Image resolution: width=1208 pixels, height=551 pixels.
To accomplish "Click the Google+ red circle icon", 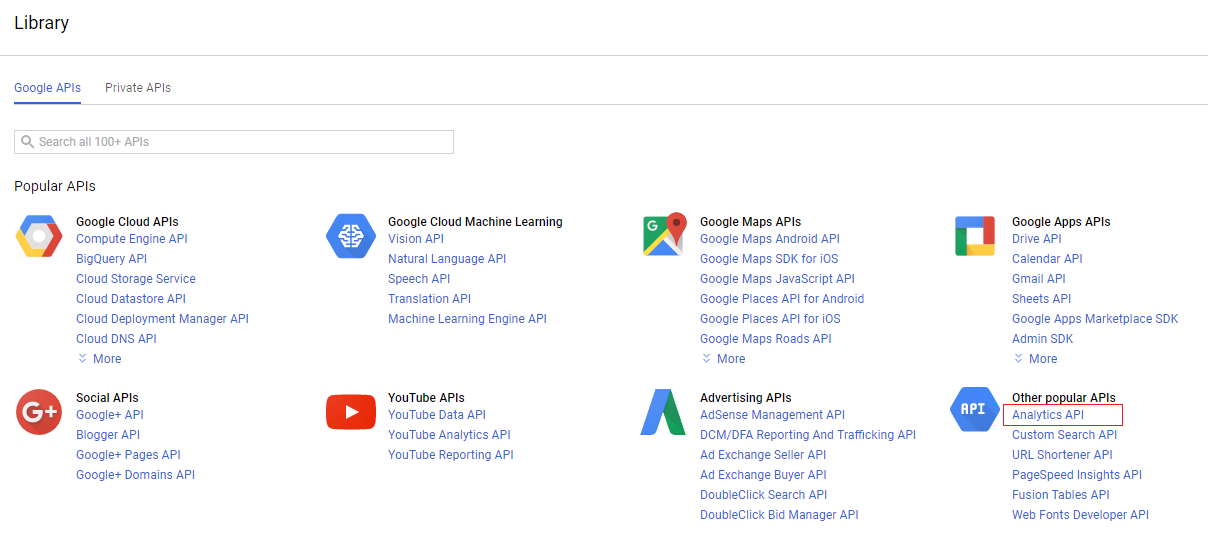I will (x=39, y=412).
